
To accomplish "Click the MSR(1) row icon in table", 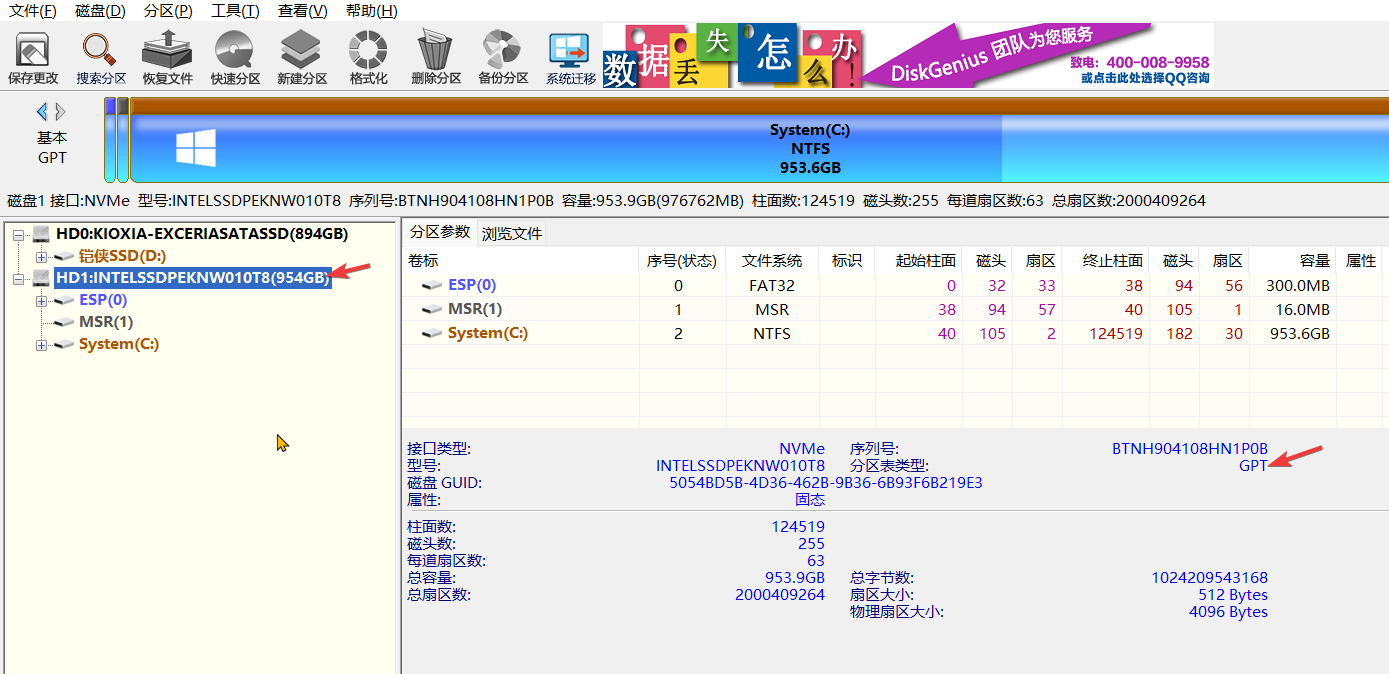I will click(x=432, y=310).
